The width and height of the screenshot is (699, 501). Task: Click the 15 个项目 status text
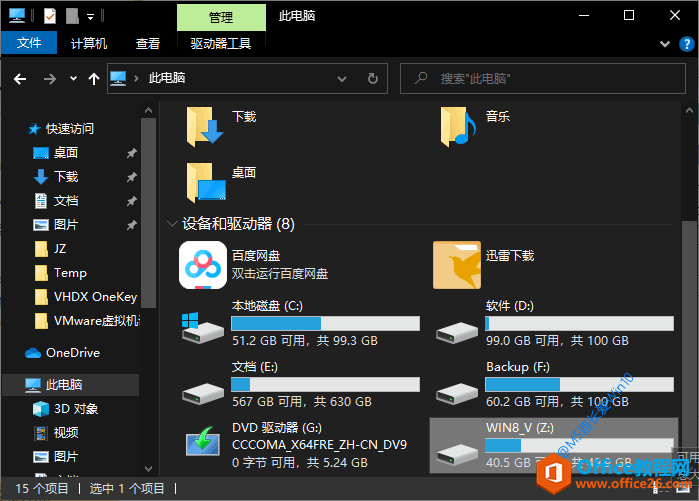click(x=42, y=489)
